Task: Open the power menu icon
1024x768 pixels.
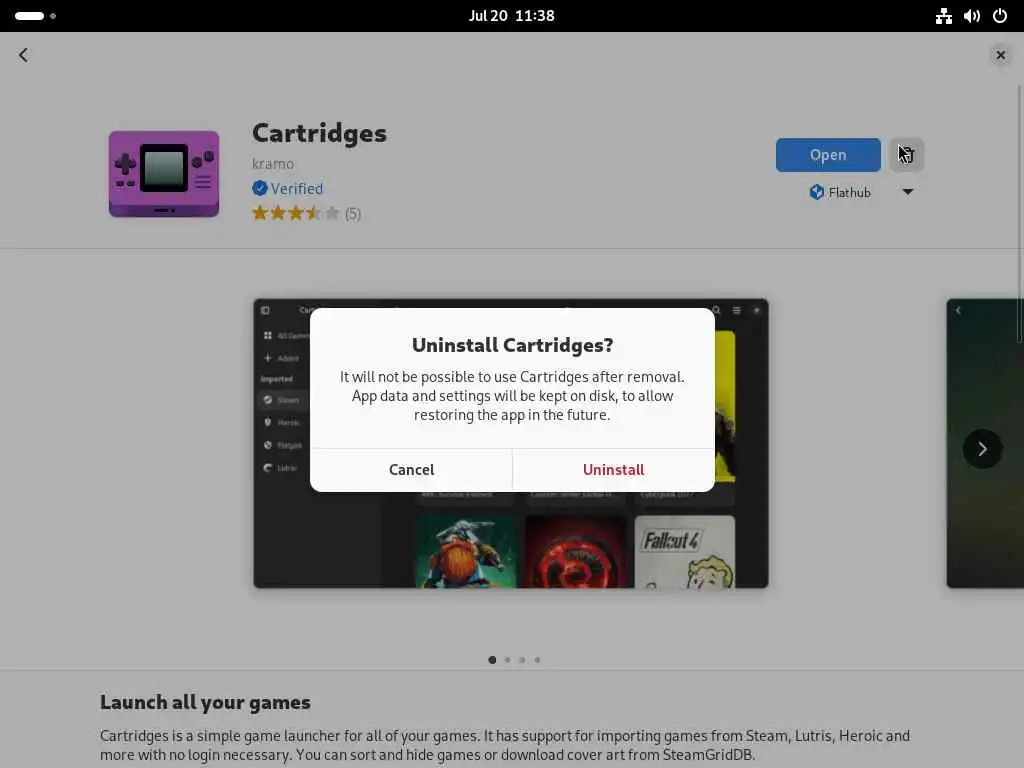Action: coord(1000,16)
